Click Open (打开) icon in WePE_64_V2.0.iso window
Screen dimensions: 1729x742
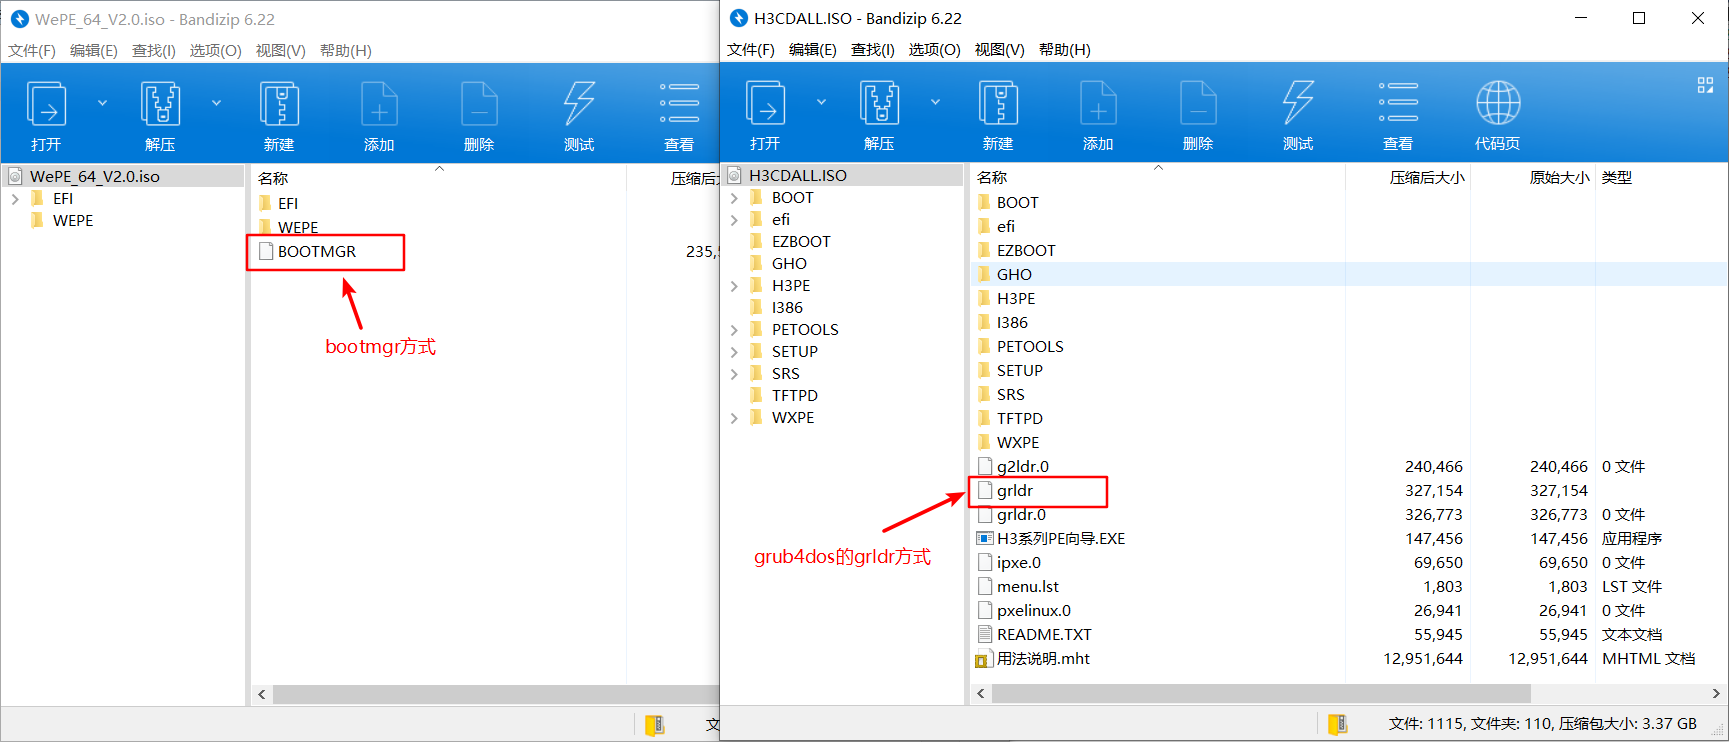pos(46,105)
